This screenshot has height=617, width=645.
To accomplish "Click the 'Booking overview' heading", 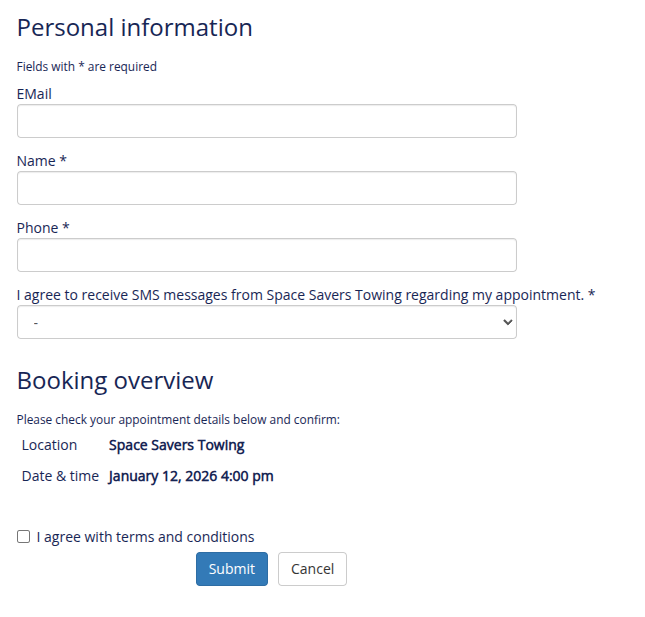I will 115,380.
